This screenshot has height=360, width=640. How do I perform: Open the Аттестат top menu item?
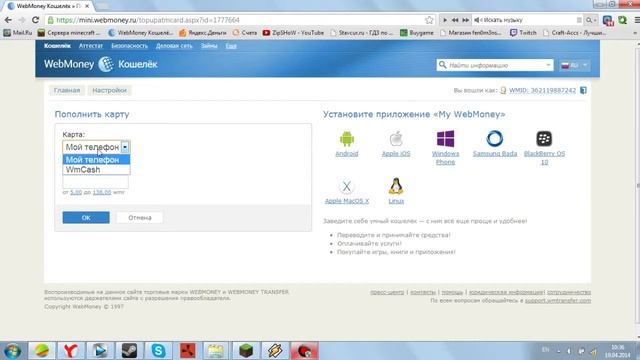[x=91, y=46]
